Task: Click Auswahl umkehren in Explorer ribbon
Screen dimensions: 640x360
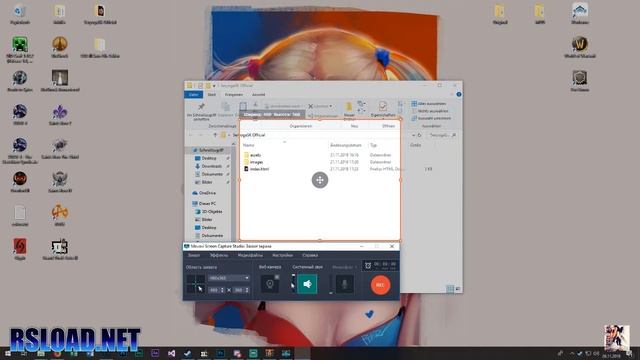Action: click(x=431, y=118)
